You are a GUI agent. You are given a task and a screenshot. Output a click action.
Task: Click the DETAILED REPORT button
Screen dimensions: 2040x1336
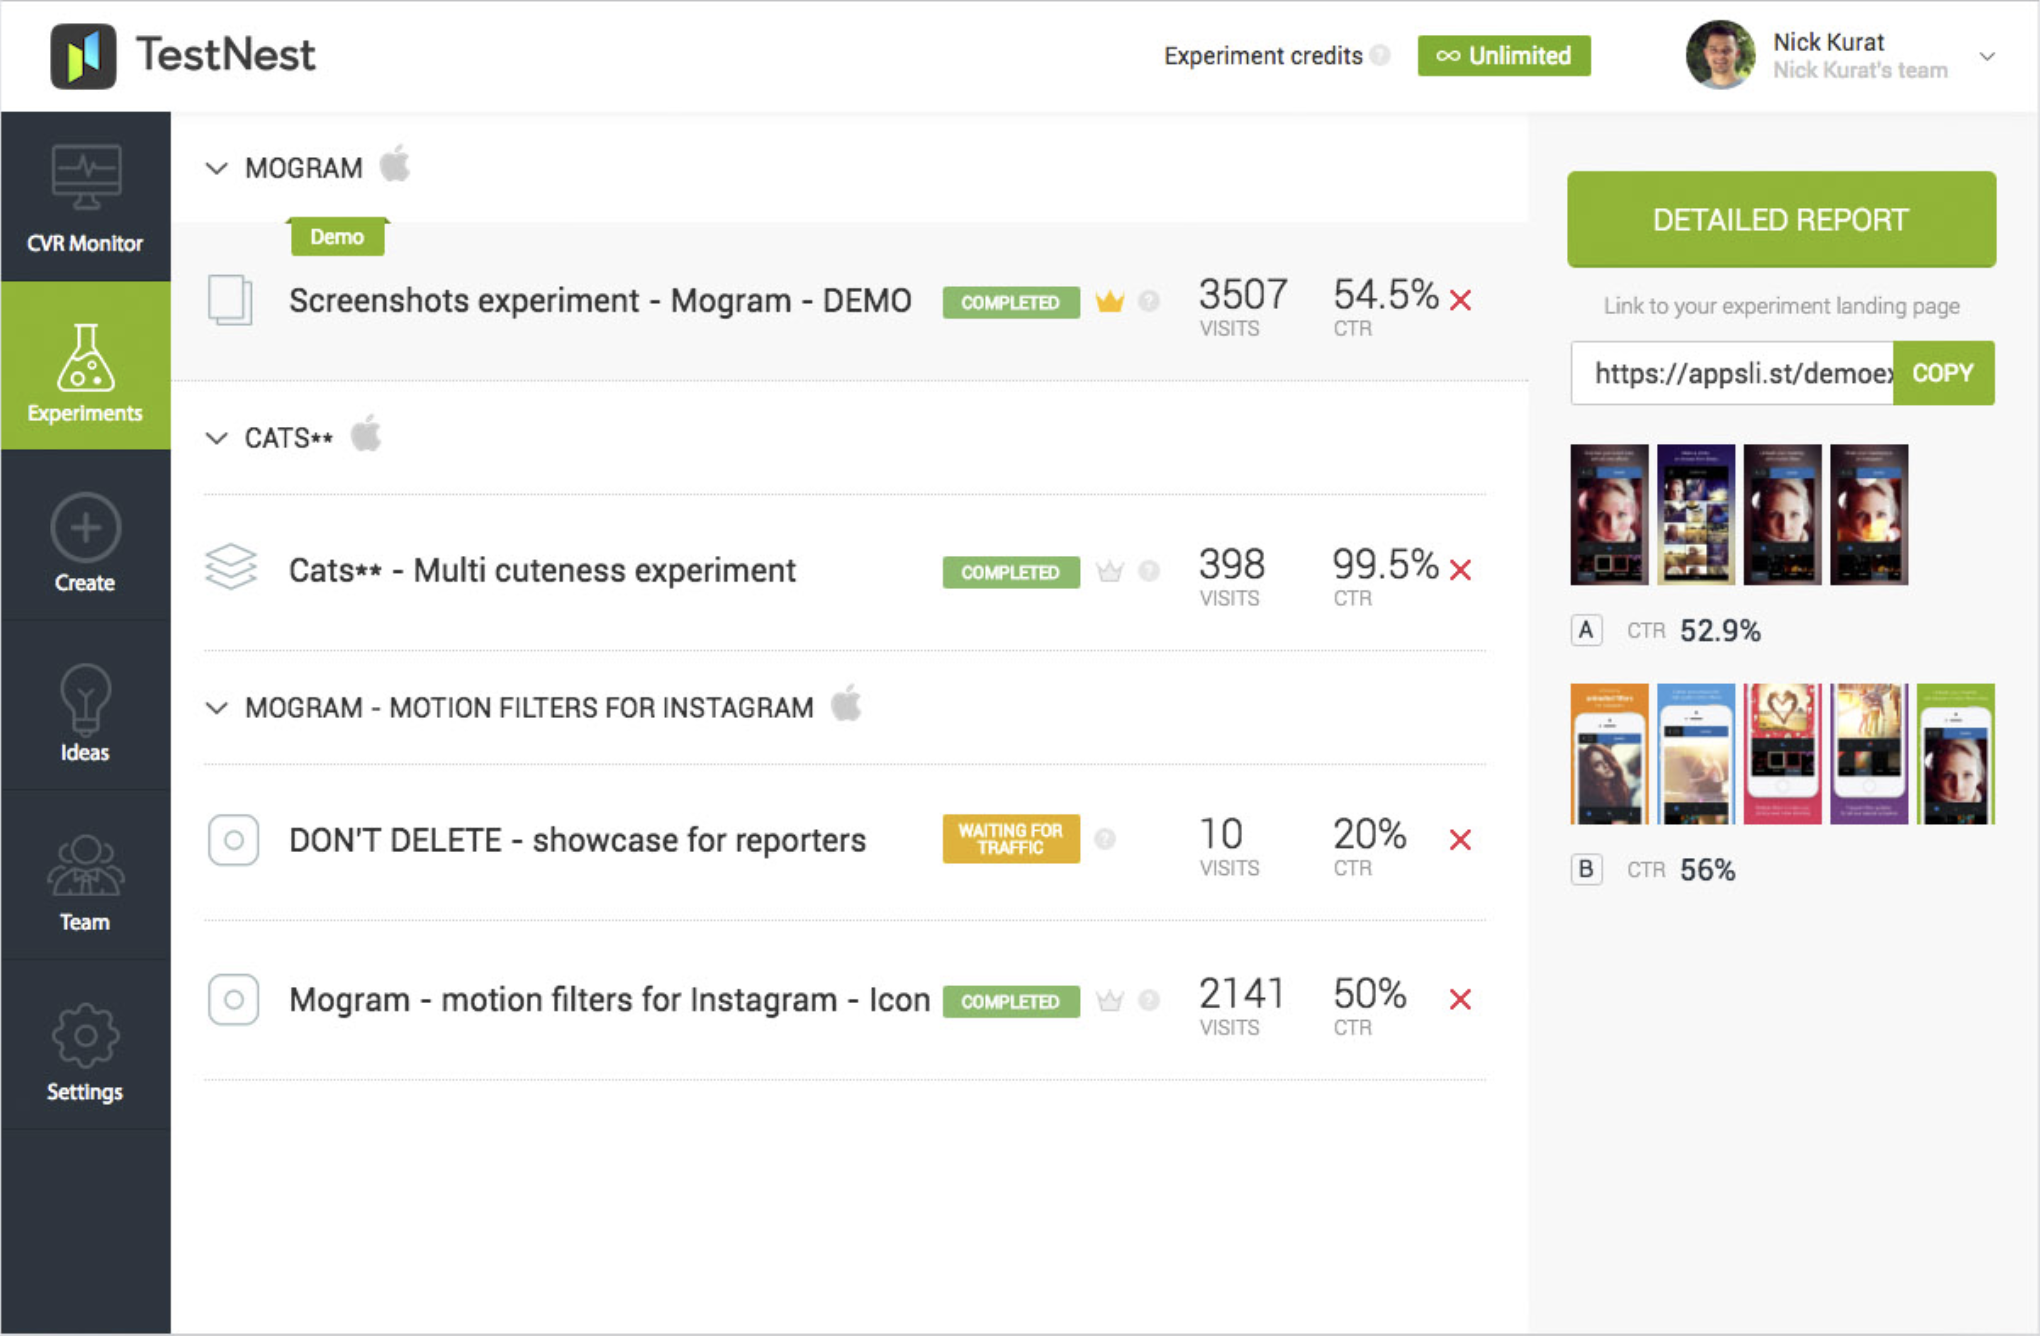pyautogui.click(x=1781, y=219)
